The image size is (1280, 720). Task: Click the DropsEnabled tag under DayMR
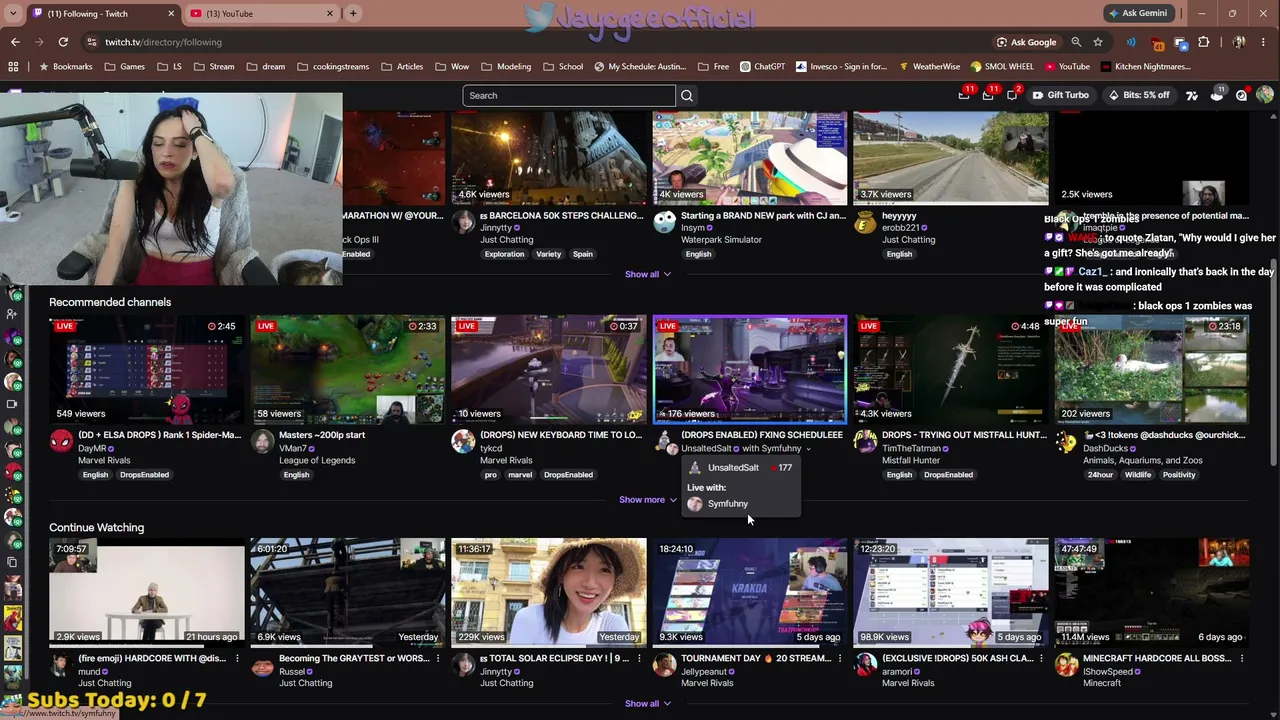145,475
